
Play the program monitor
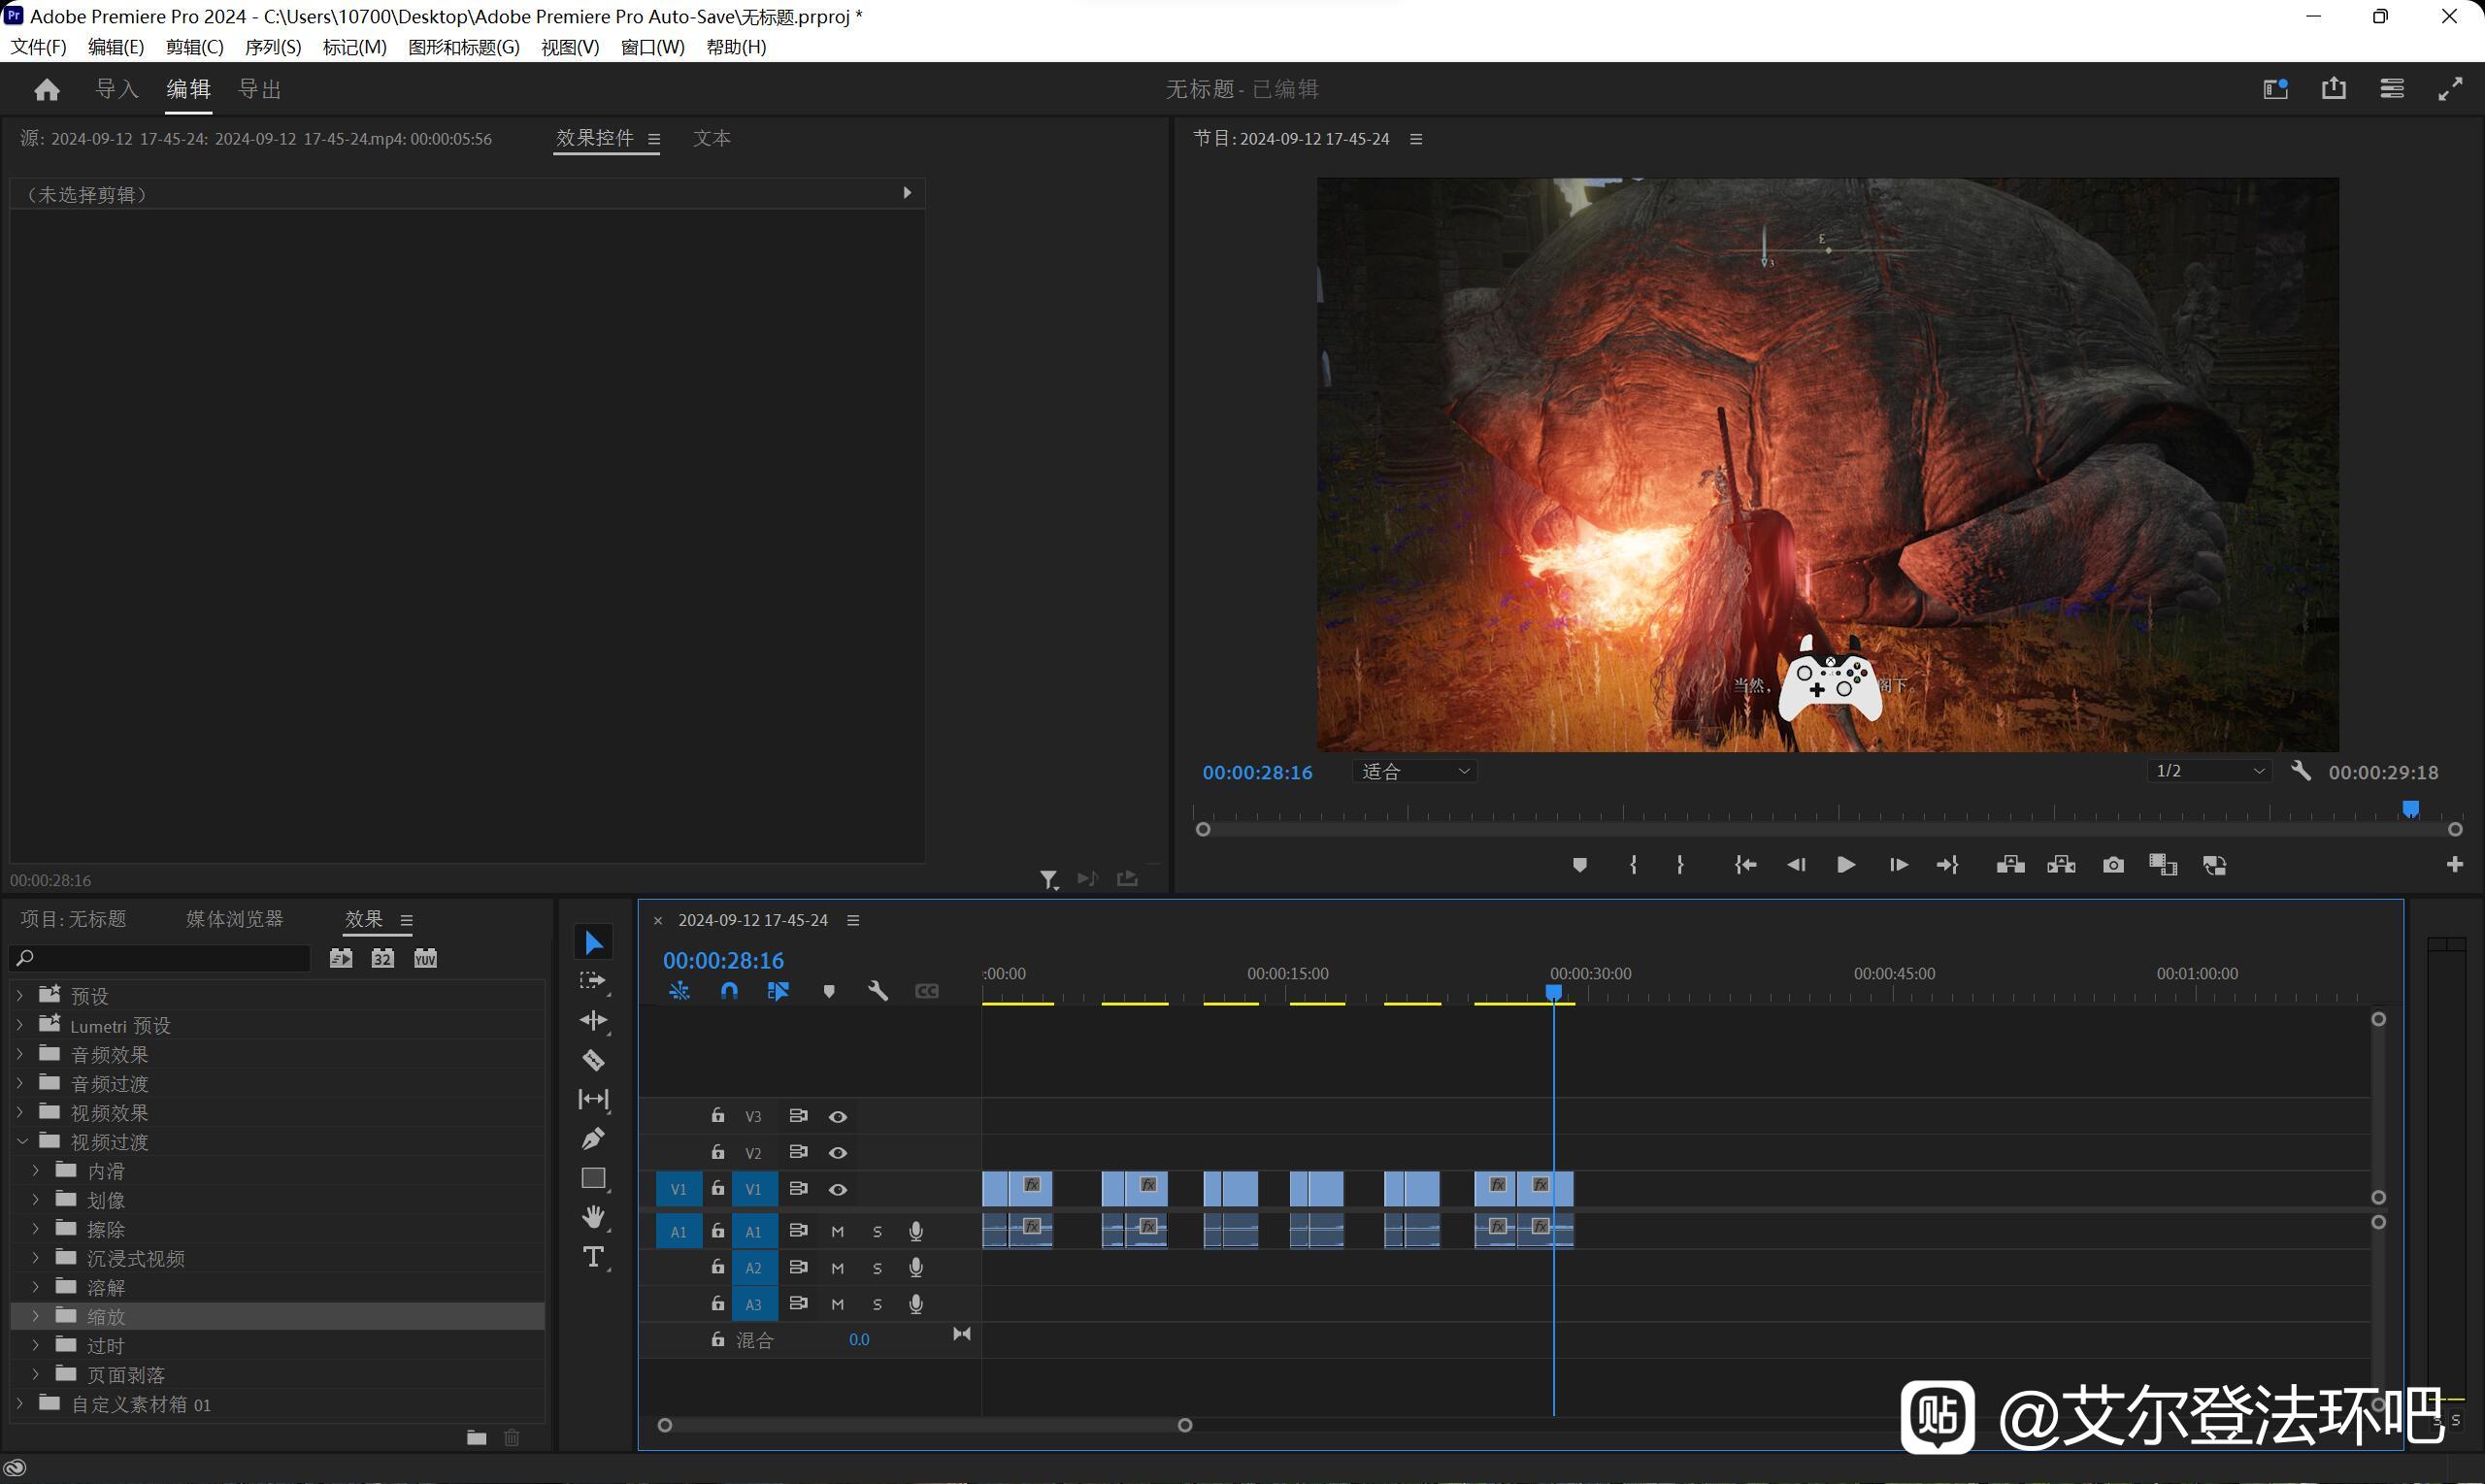click(1846, 865)
